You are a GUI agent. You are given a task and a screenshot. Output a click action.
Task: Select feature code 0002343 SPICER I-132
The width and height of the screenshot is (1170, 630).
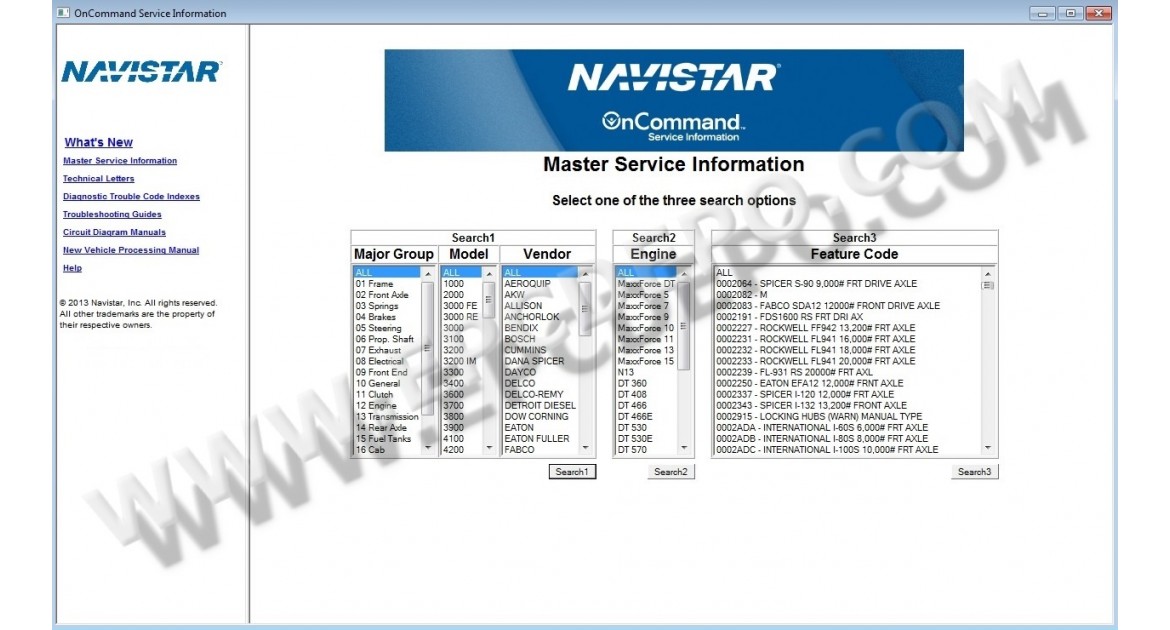(848, 405)
